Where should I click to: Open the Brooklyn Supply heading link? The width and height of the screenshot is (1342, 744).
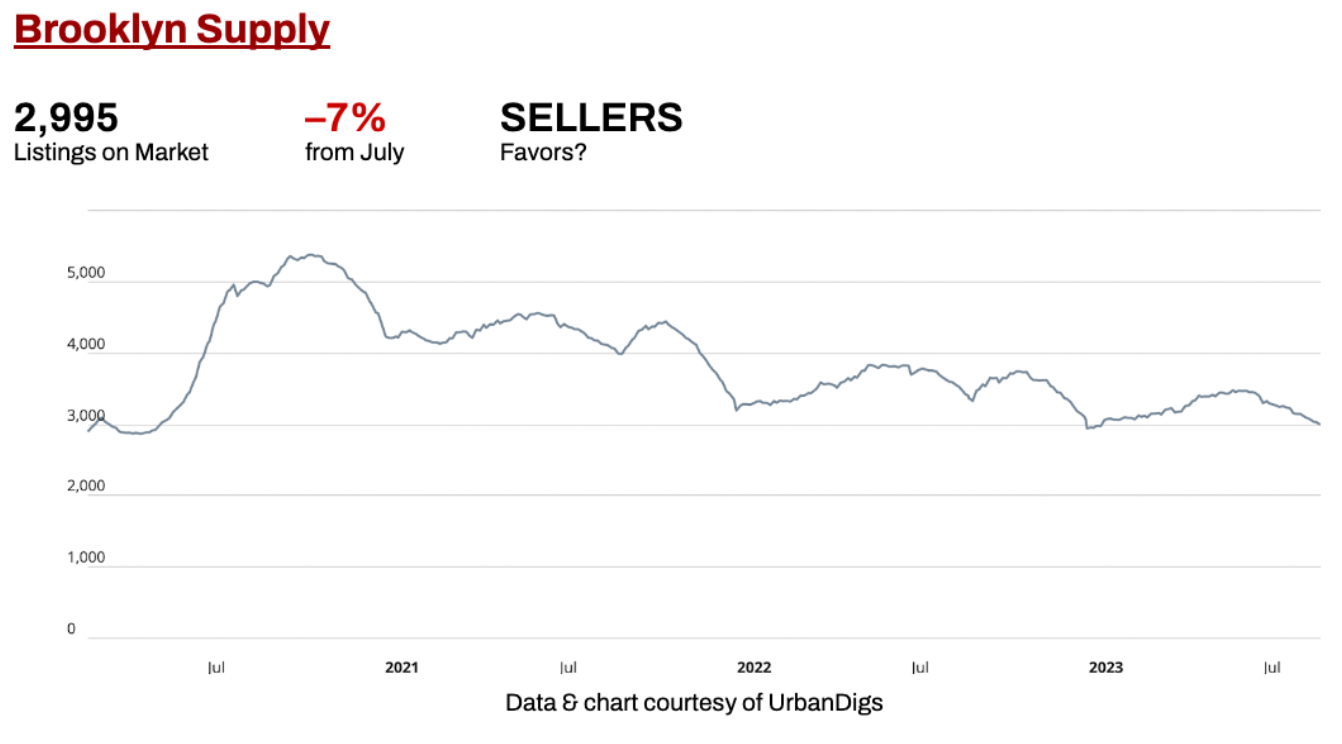(x=172, y=30)
